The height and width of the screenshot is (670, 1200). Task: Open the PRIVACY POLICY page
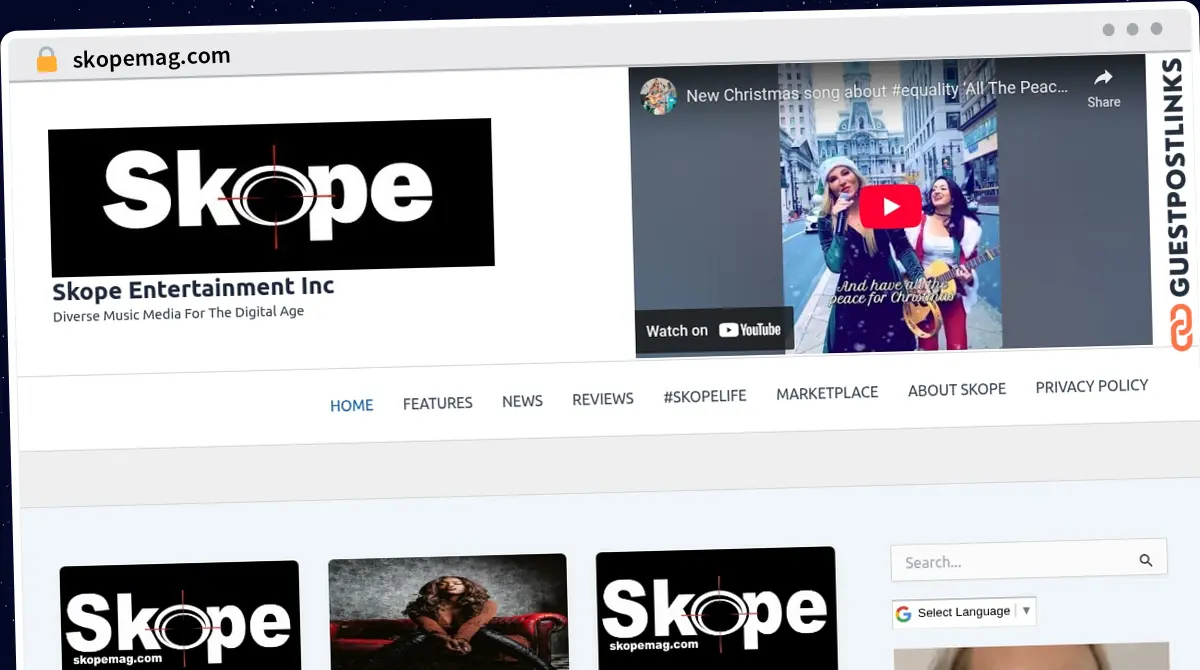tap(1092, 386)
